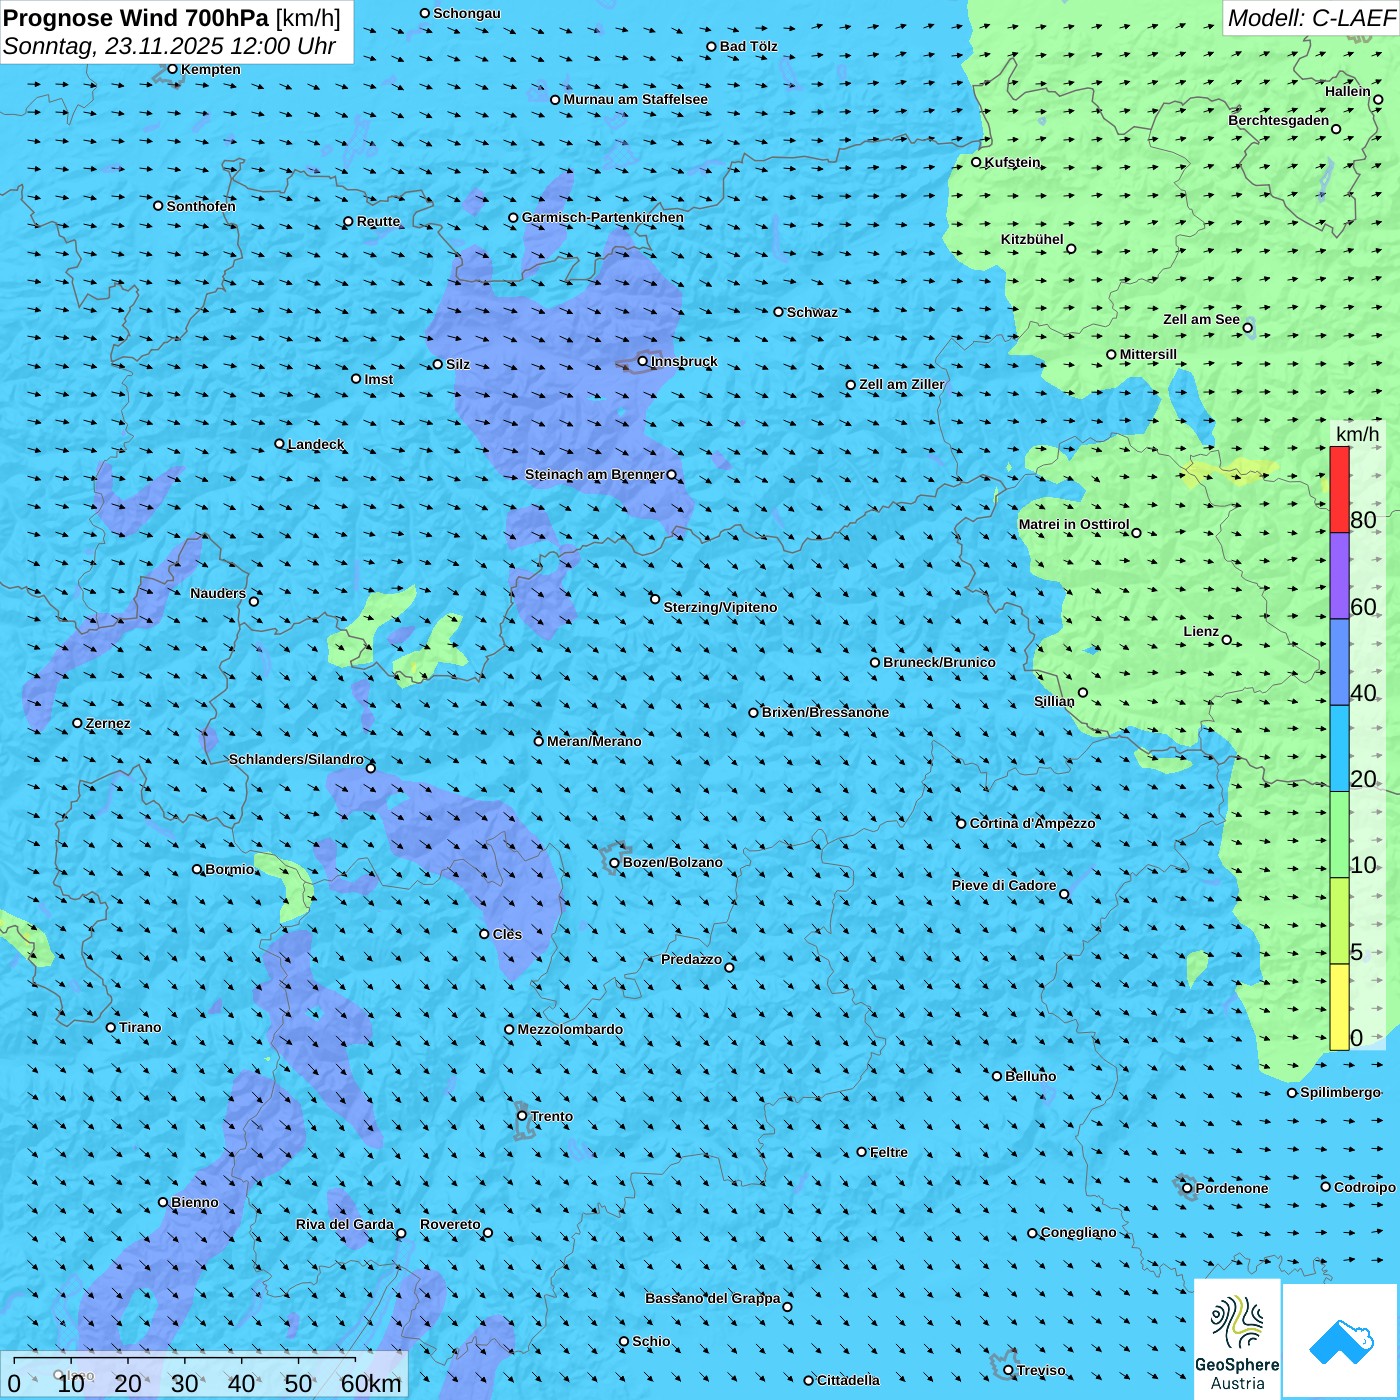Click the 'Zell am See' label
The width and height of the screenshot is (1400, 1400).
[1201, 319]
